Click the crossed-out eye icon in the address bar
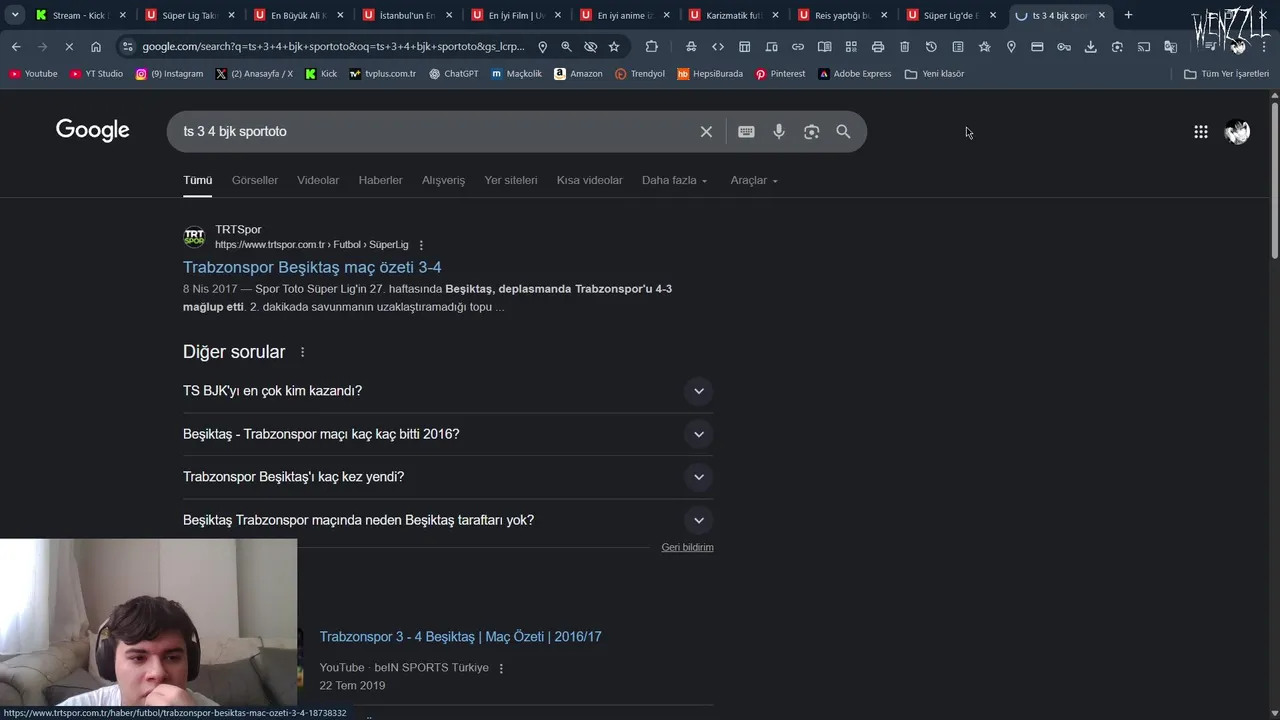This screenshot has width=1280, height=720. click(590, 47)
